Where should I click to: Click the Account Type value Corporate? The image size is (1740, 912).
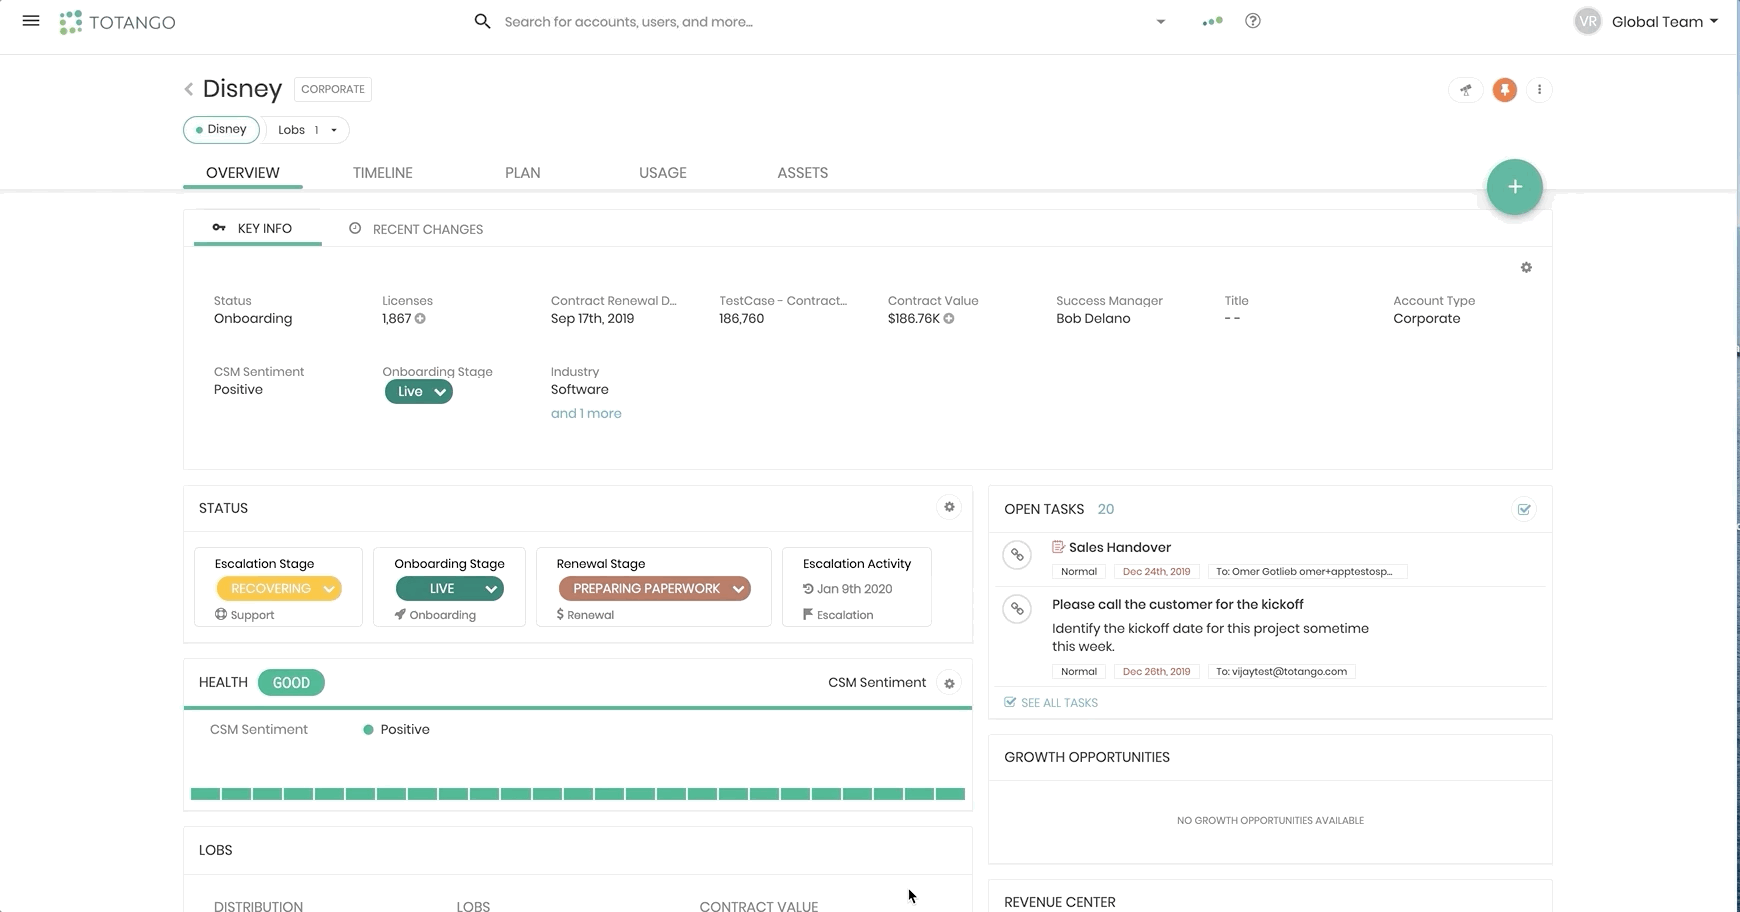(x=1426, y=319)
